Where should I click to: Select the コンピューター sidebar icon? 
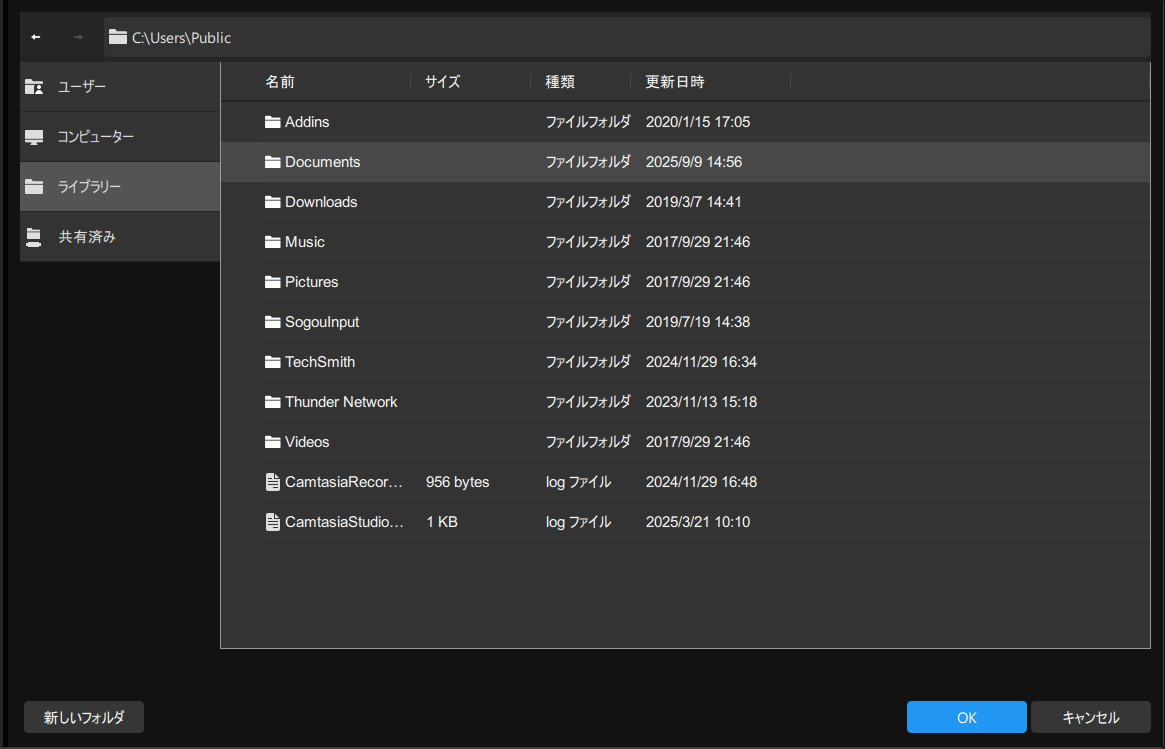tap(34, 137)
